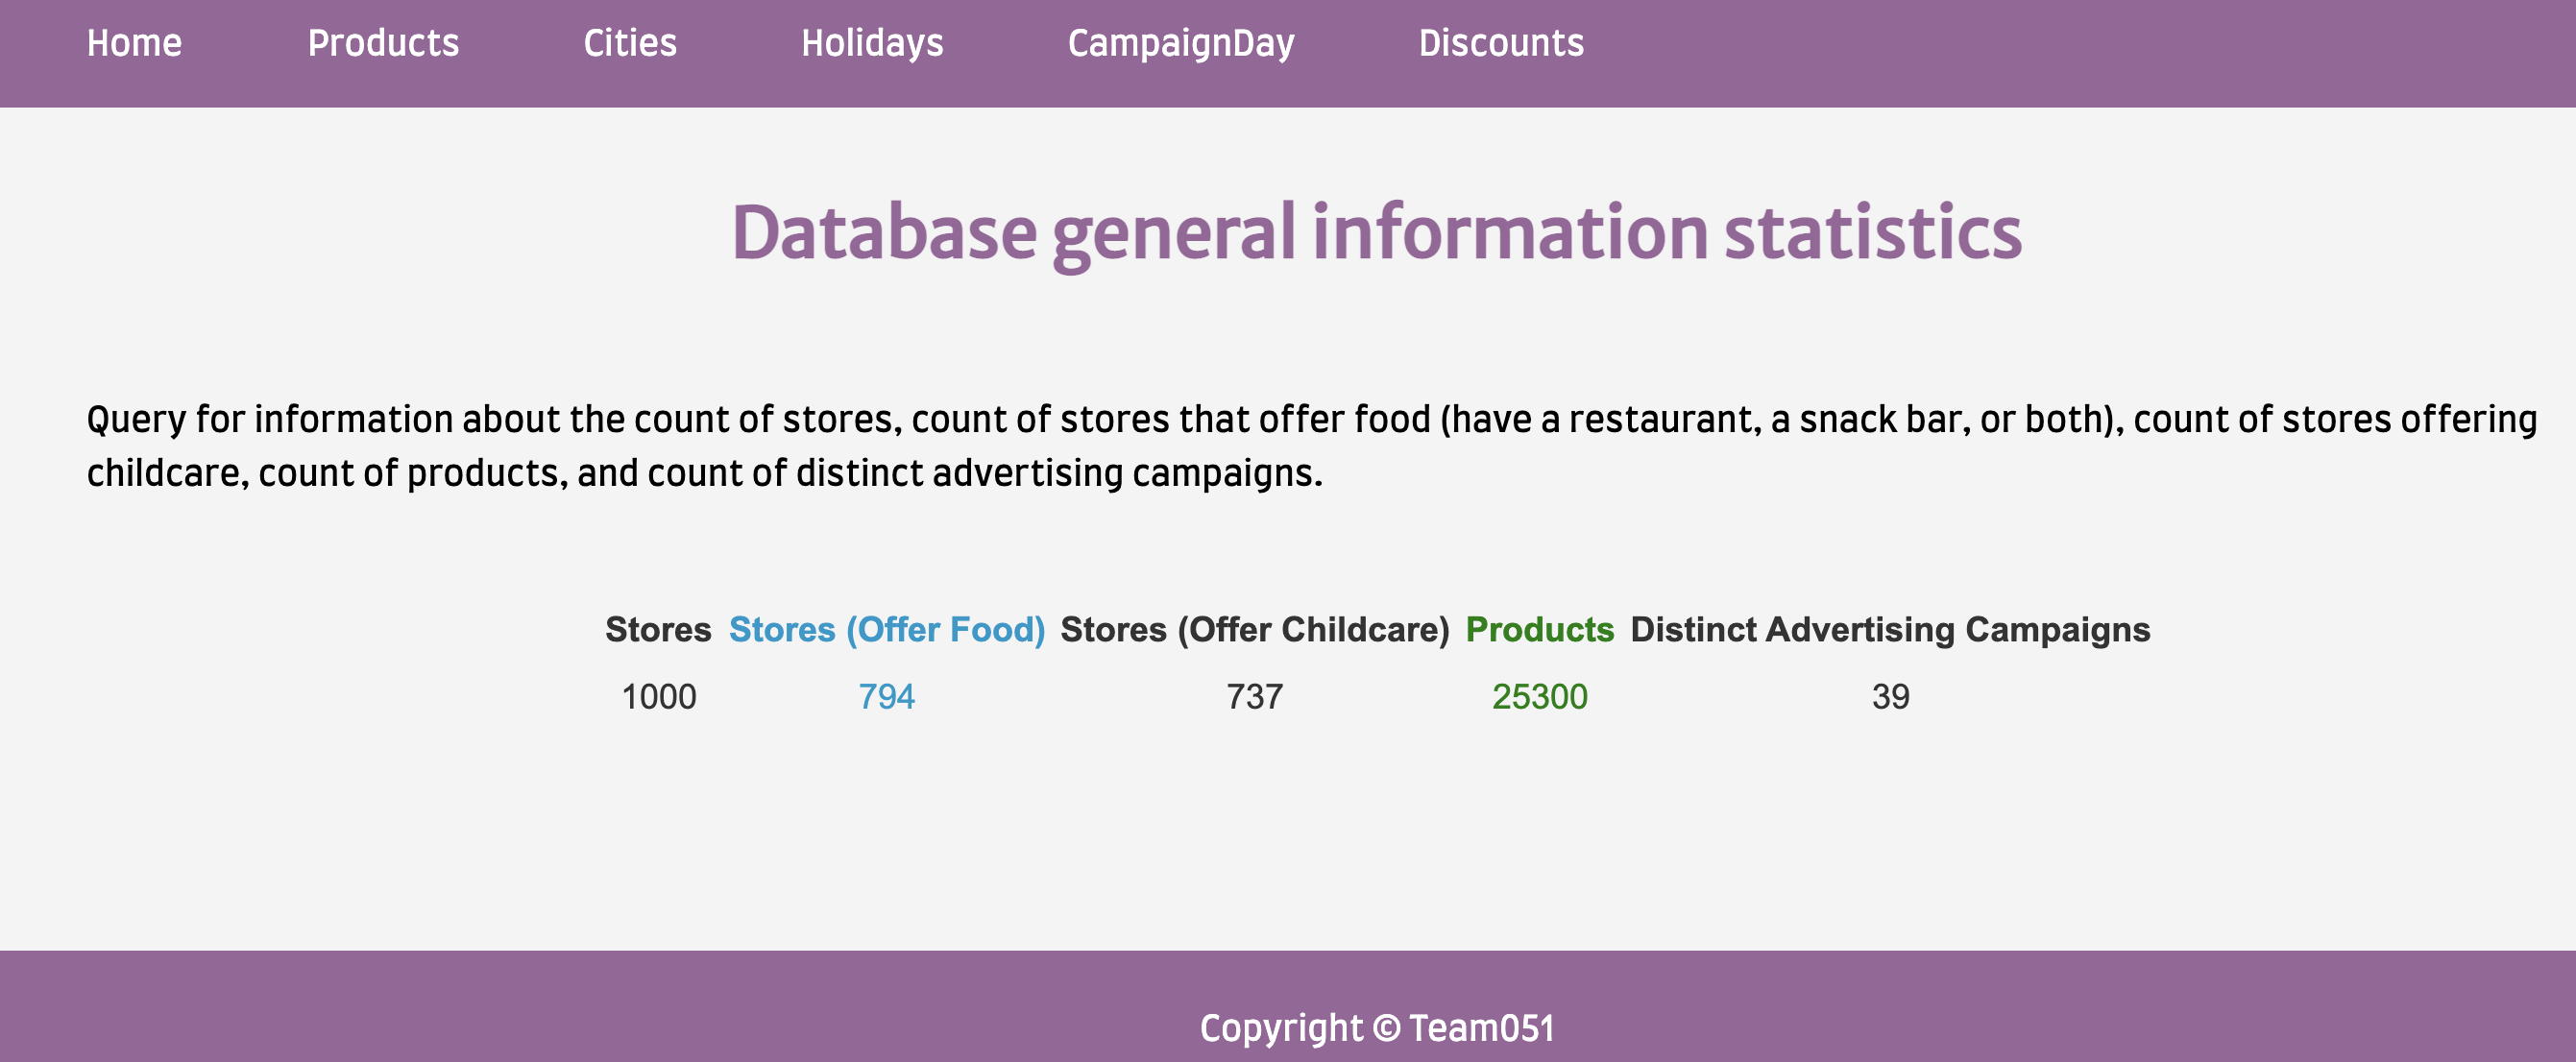Go to the Home page in navigation
Image resolution: width=2576 pixels, height=1062 pixels.
tap(134, 43)
